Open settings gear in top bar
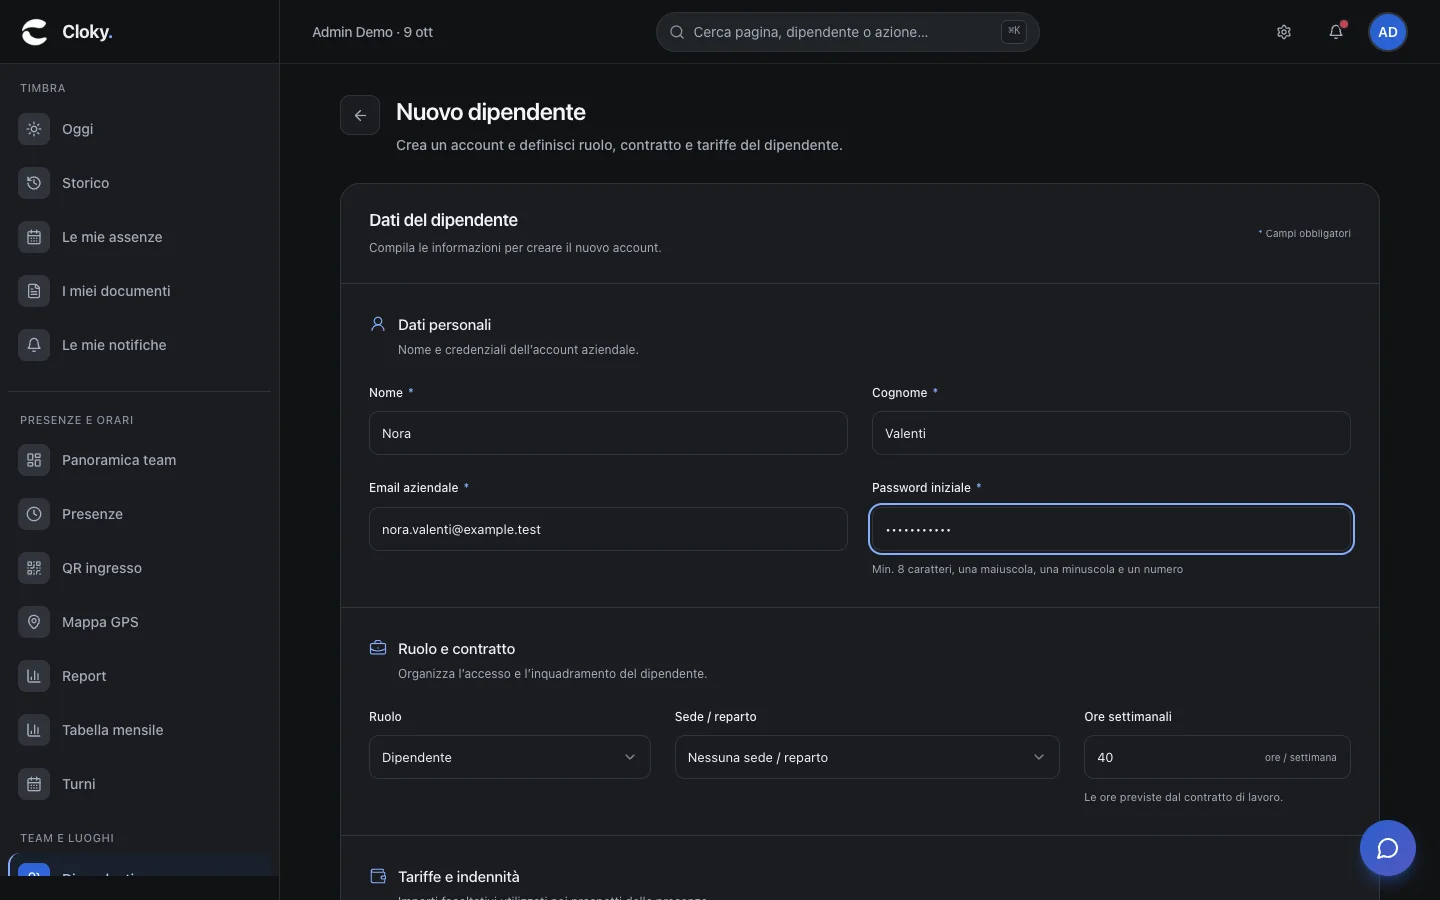This screenshot has height=900, width=1440. tap(1284, 32)
